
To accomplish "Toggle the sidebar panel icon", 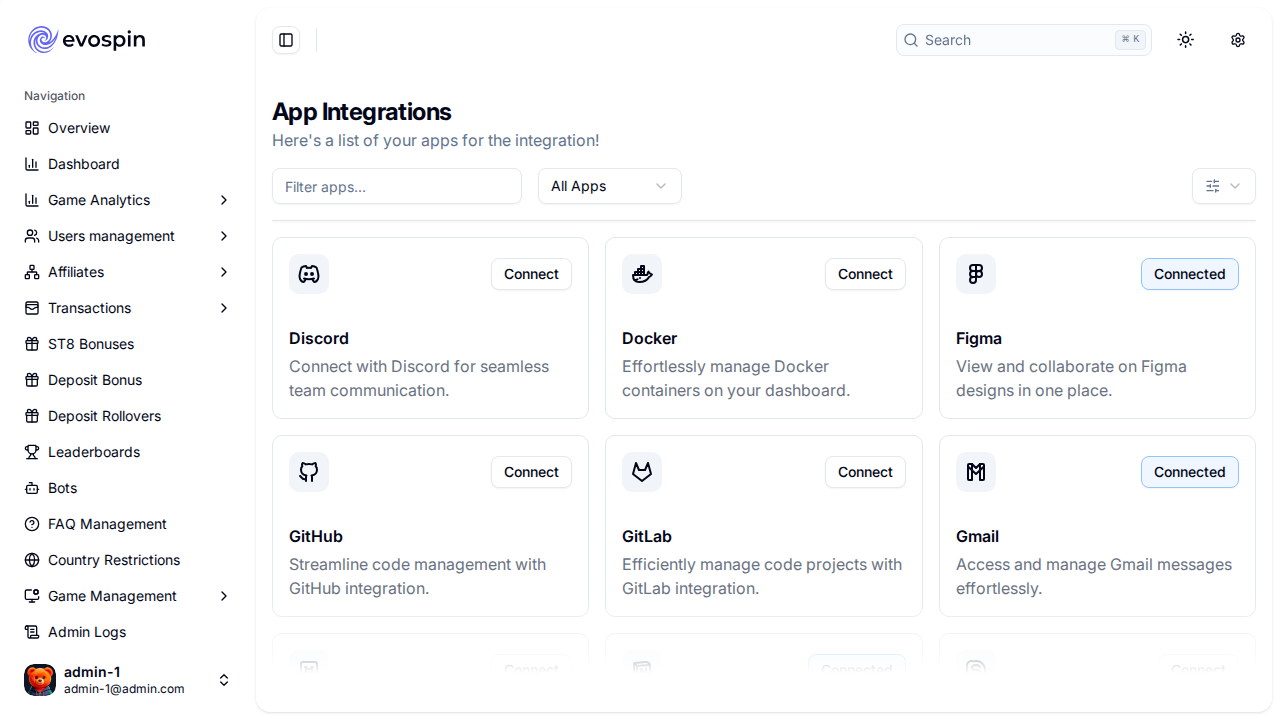I will pyautogui.click(x=286, y=40).
